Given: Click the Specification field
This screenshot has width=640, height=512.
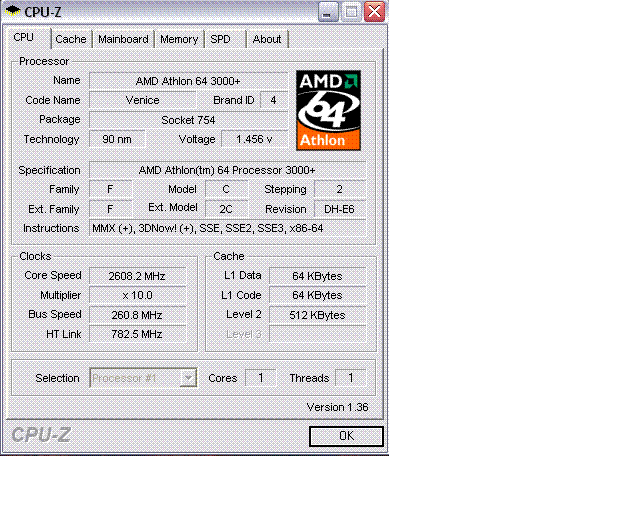Looking at the screenshot, I should 227,170.
